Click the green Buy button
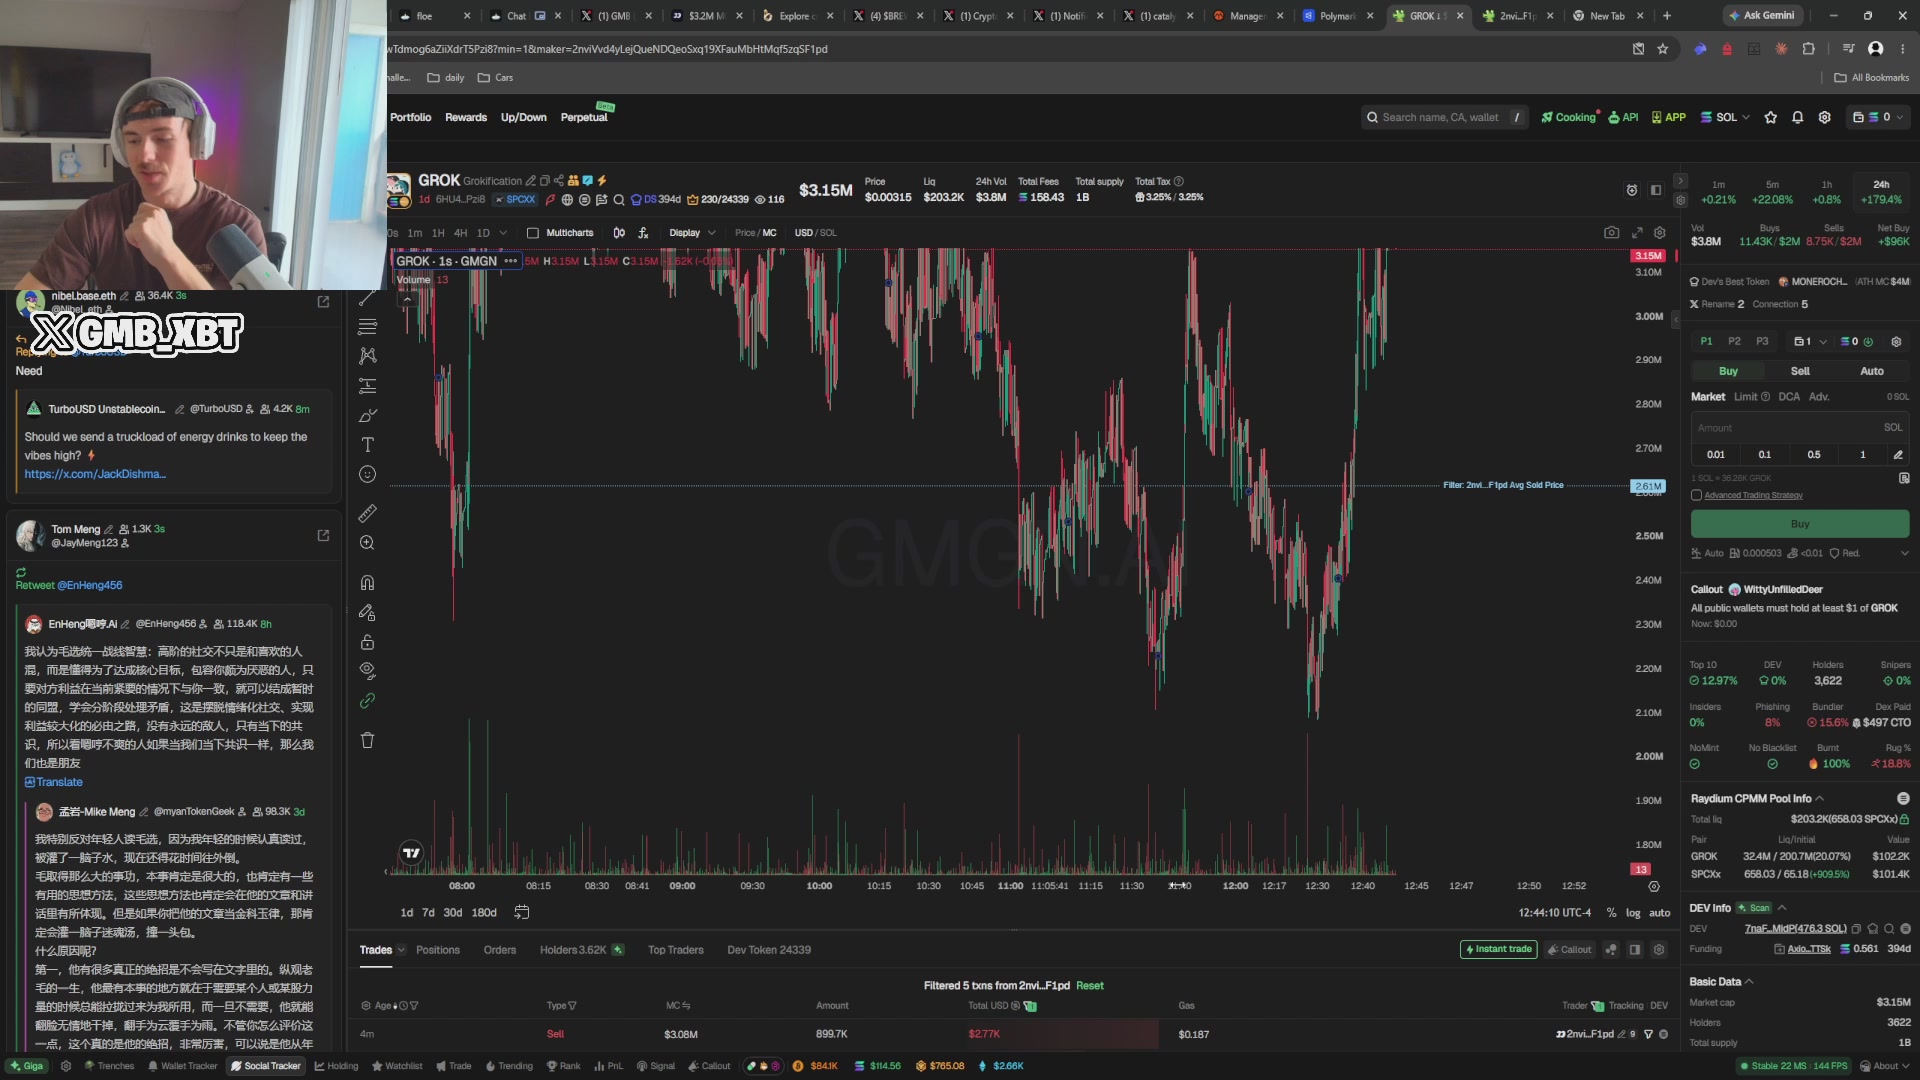1920x1080 pixels. pos(1800,524)
